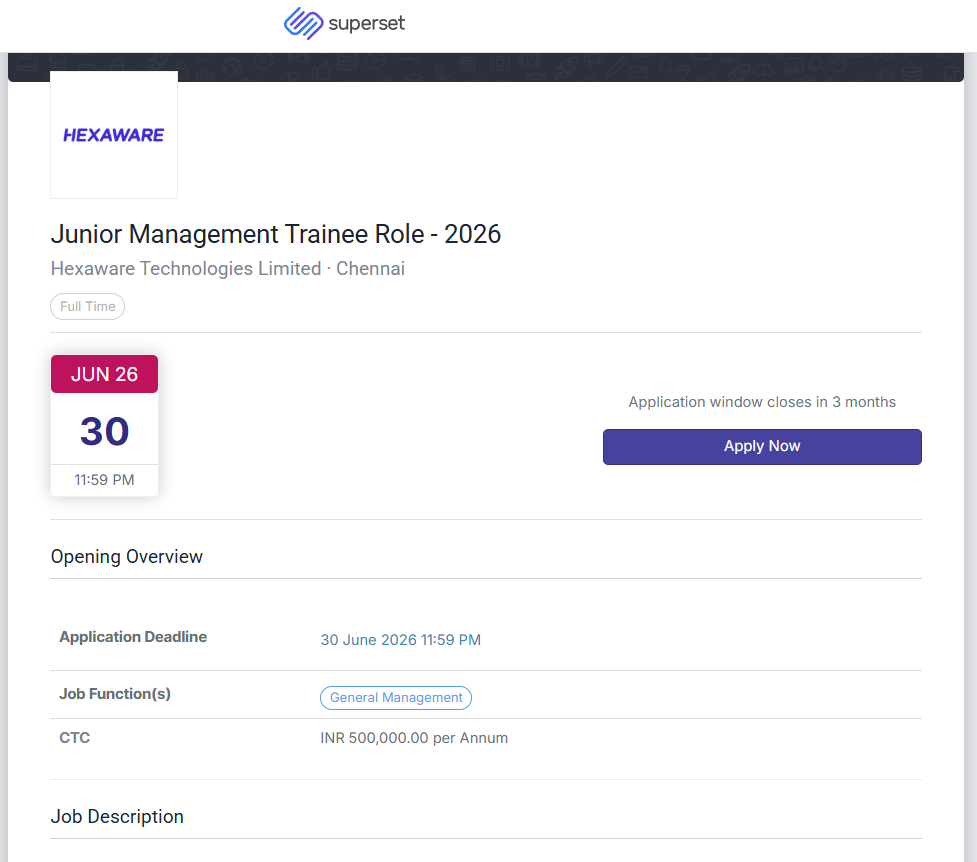The image size is (977, 862).
Task: Click the 11:59 PM calendar time
Action: (x=104, y=480)
